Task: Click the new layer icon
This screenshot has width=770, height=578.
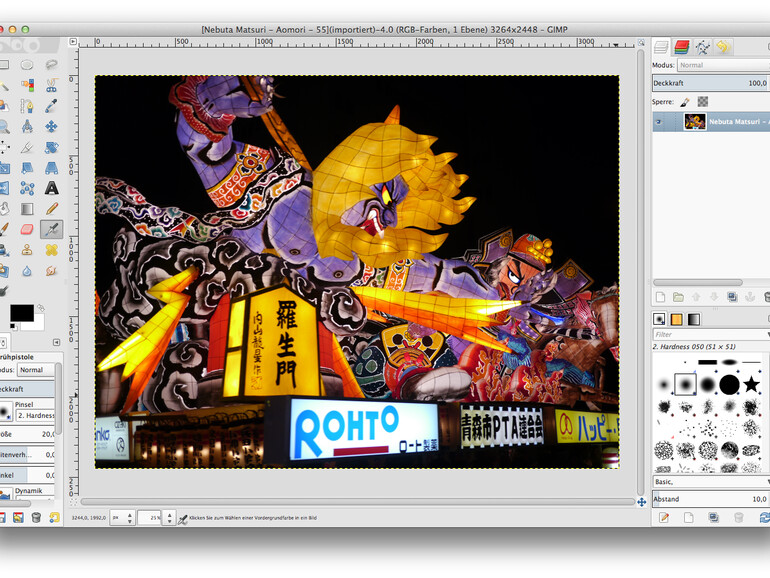Action: click(x=661, y=297)
